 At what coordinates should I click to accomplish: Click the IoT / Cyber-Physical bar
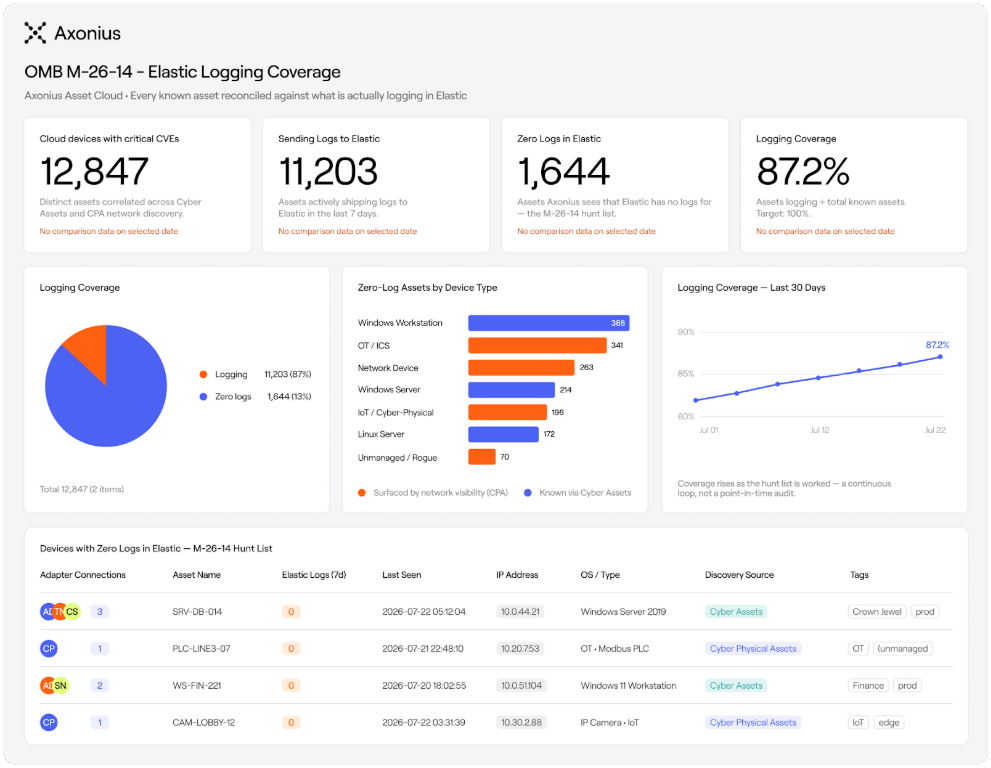pos(508,412)
